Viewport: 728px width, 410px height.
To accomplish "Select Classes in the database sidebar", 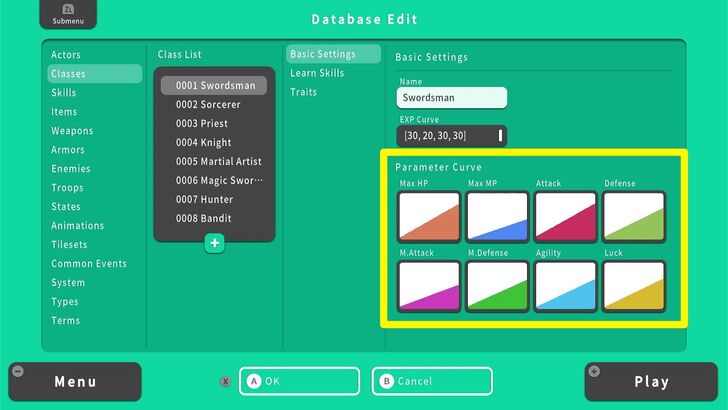I will click(x=95, y=74).
